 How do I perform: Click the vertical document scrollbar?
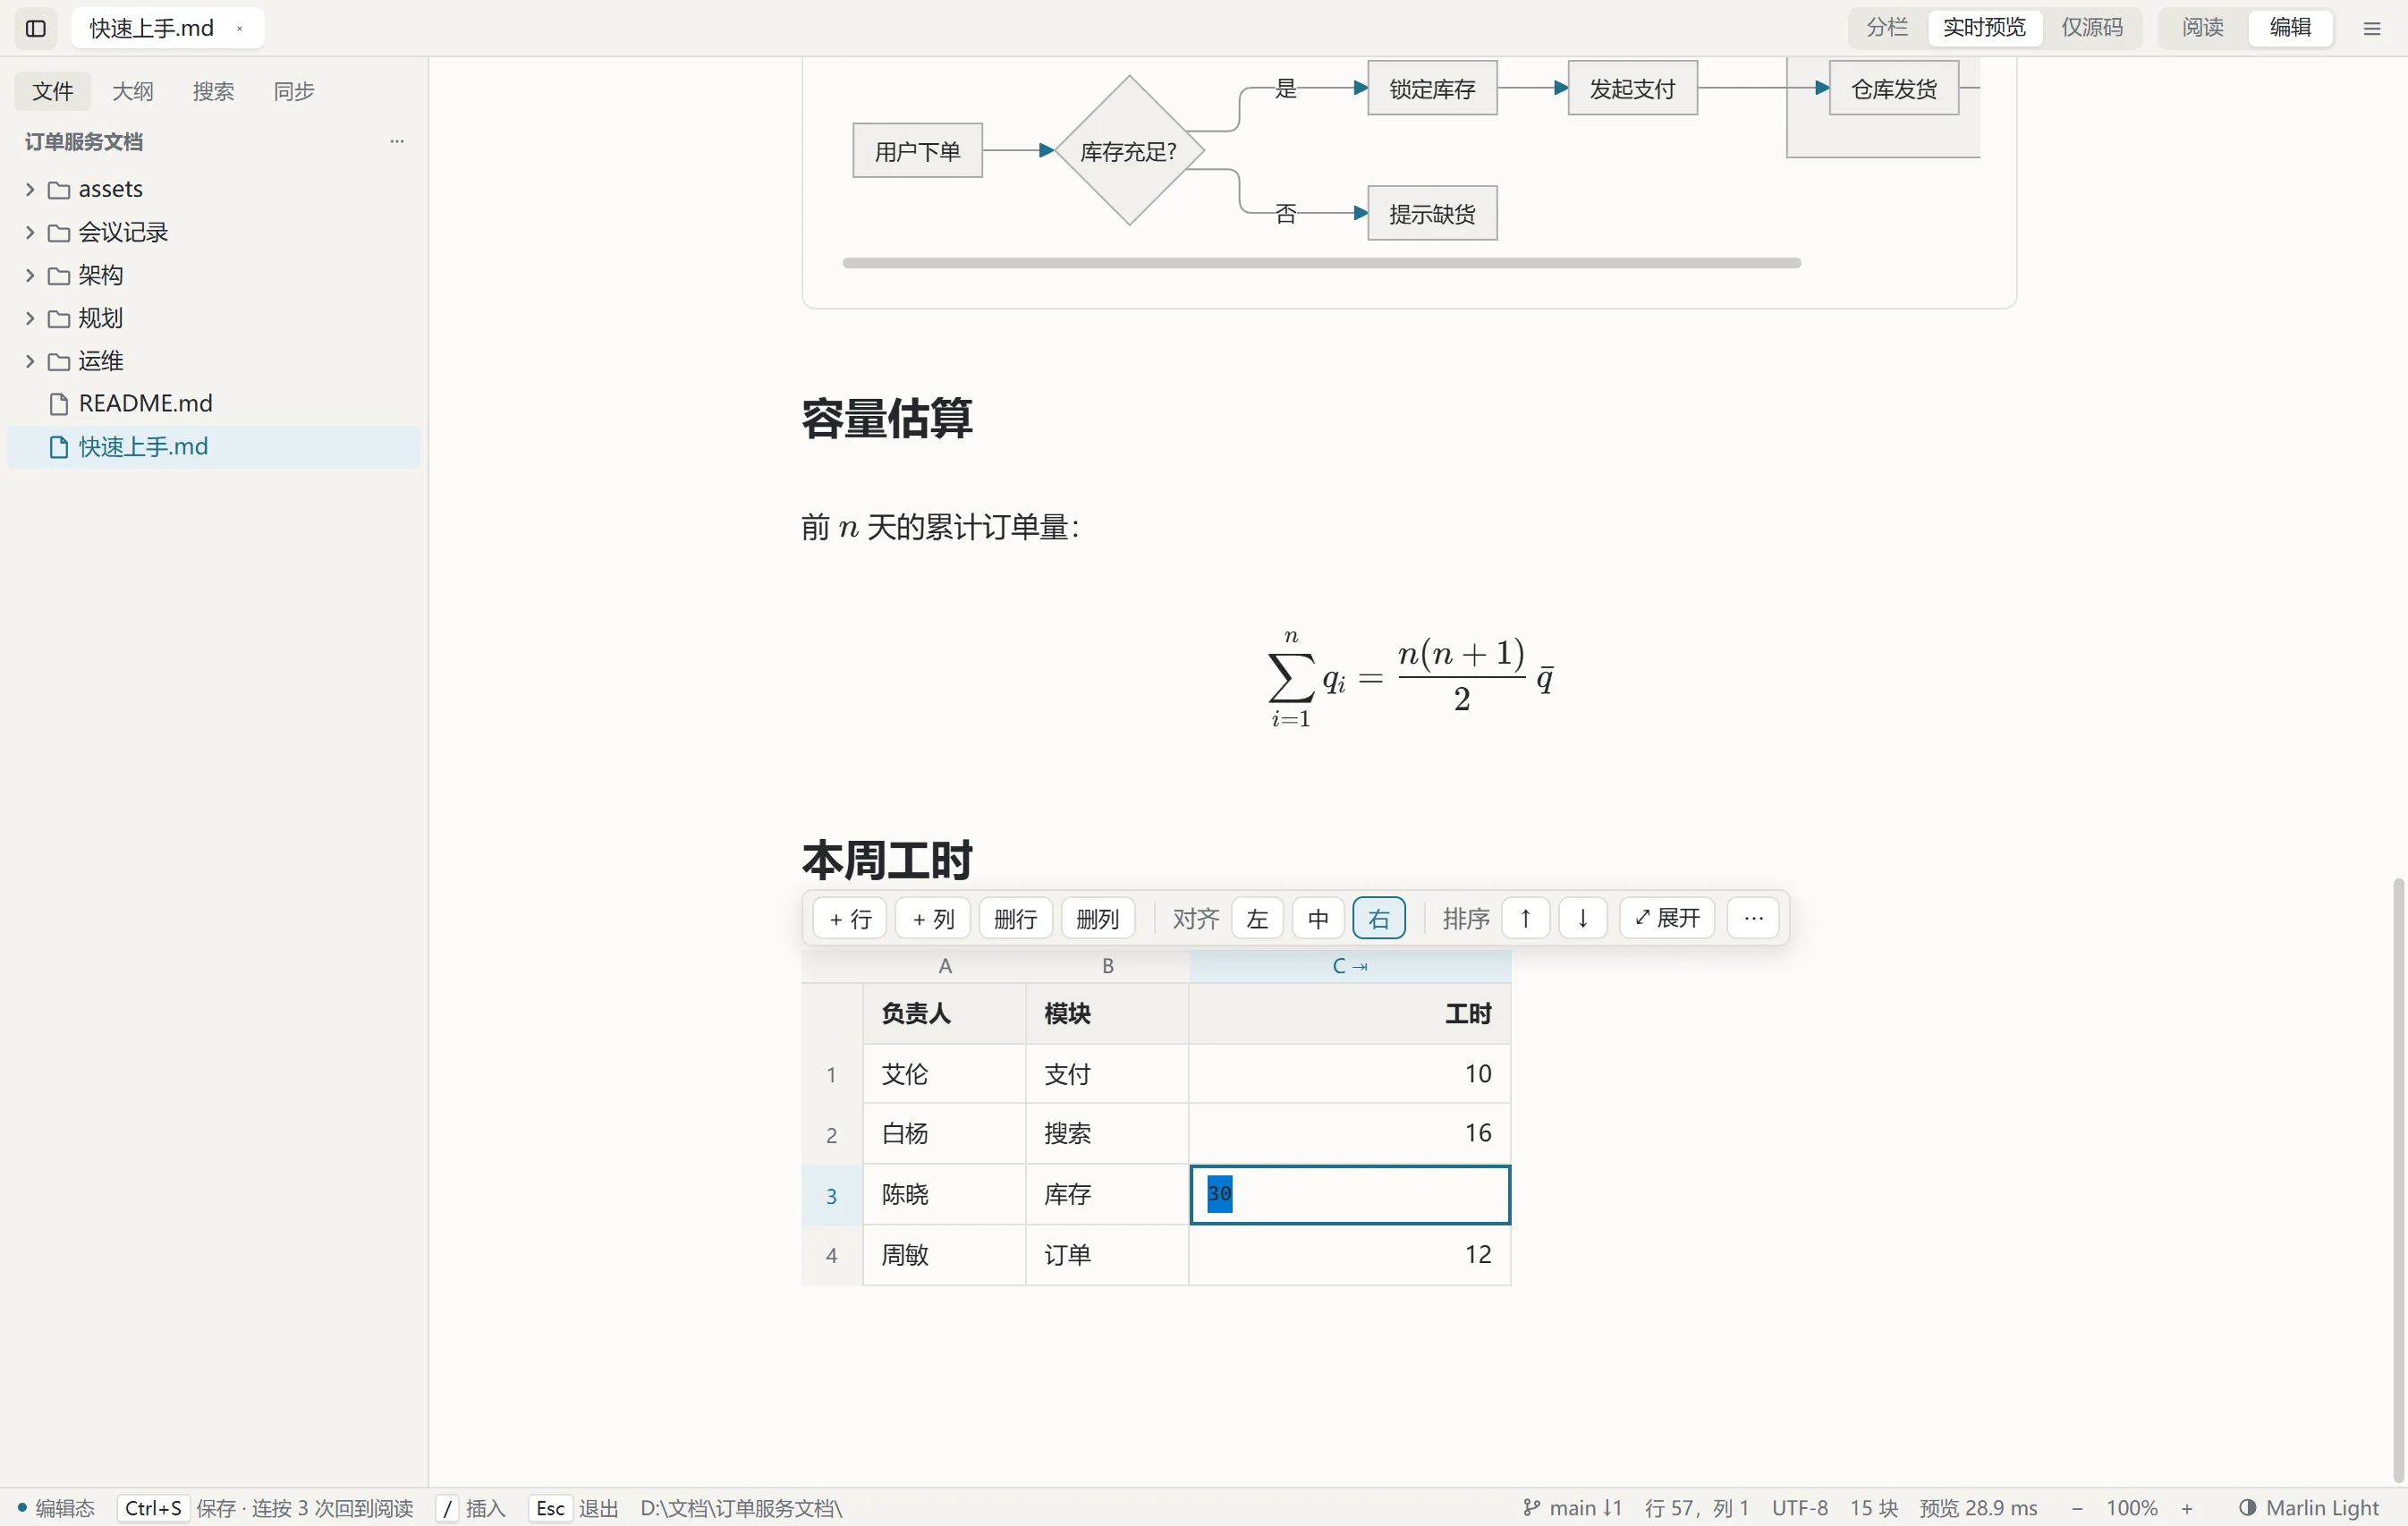click(x=2398, y=1180)
